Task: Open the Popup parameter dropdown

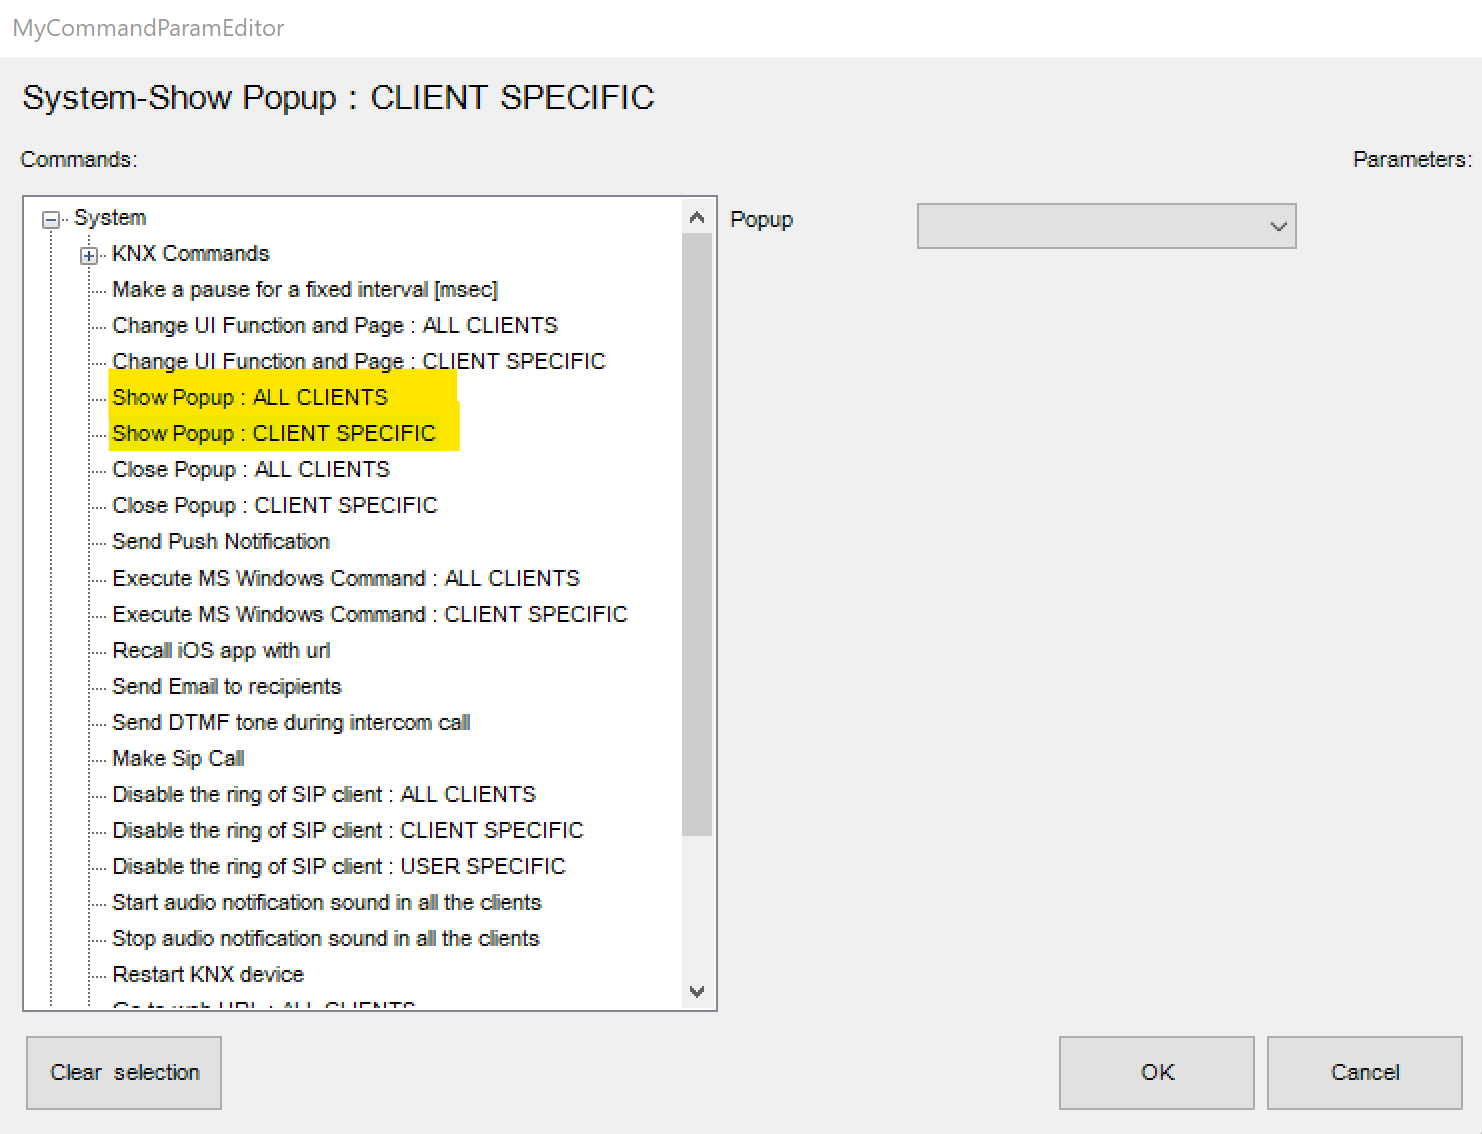Action: point(1106,226)
